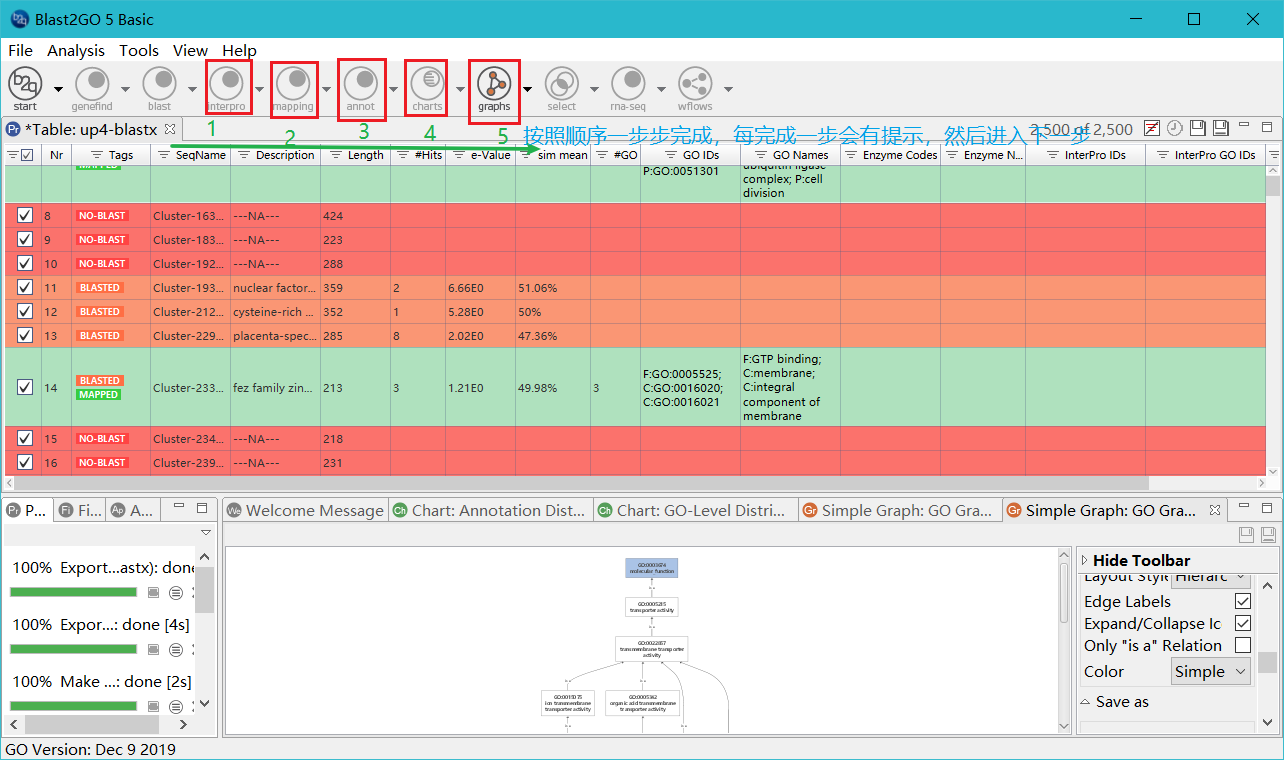Open the graphs dropdown arrow
Viewport: 1284px width, 760px height.
click(527, 89)
